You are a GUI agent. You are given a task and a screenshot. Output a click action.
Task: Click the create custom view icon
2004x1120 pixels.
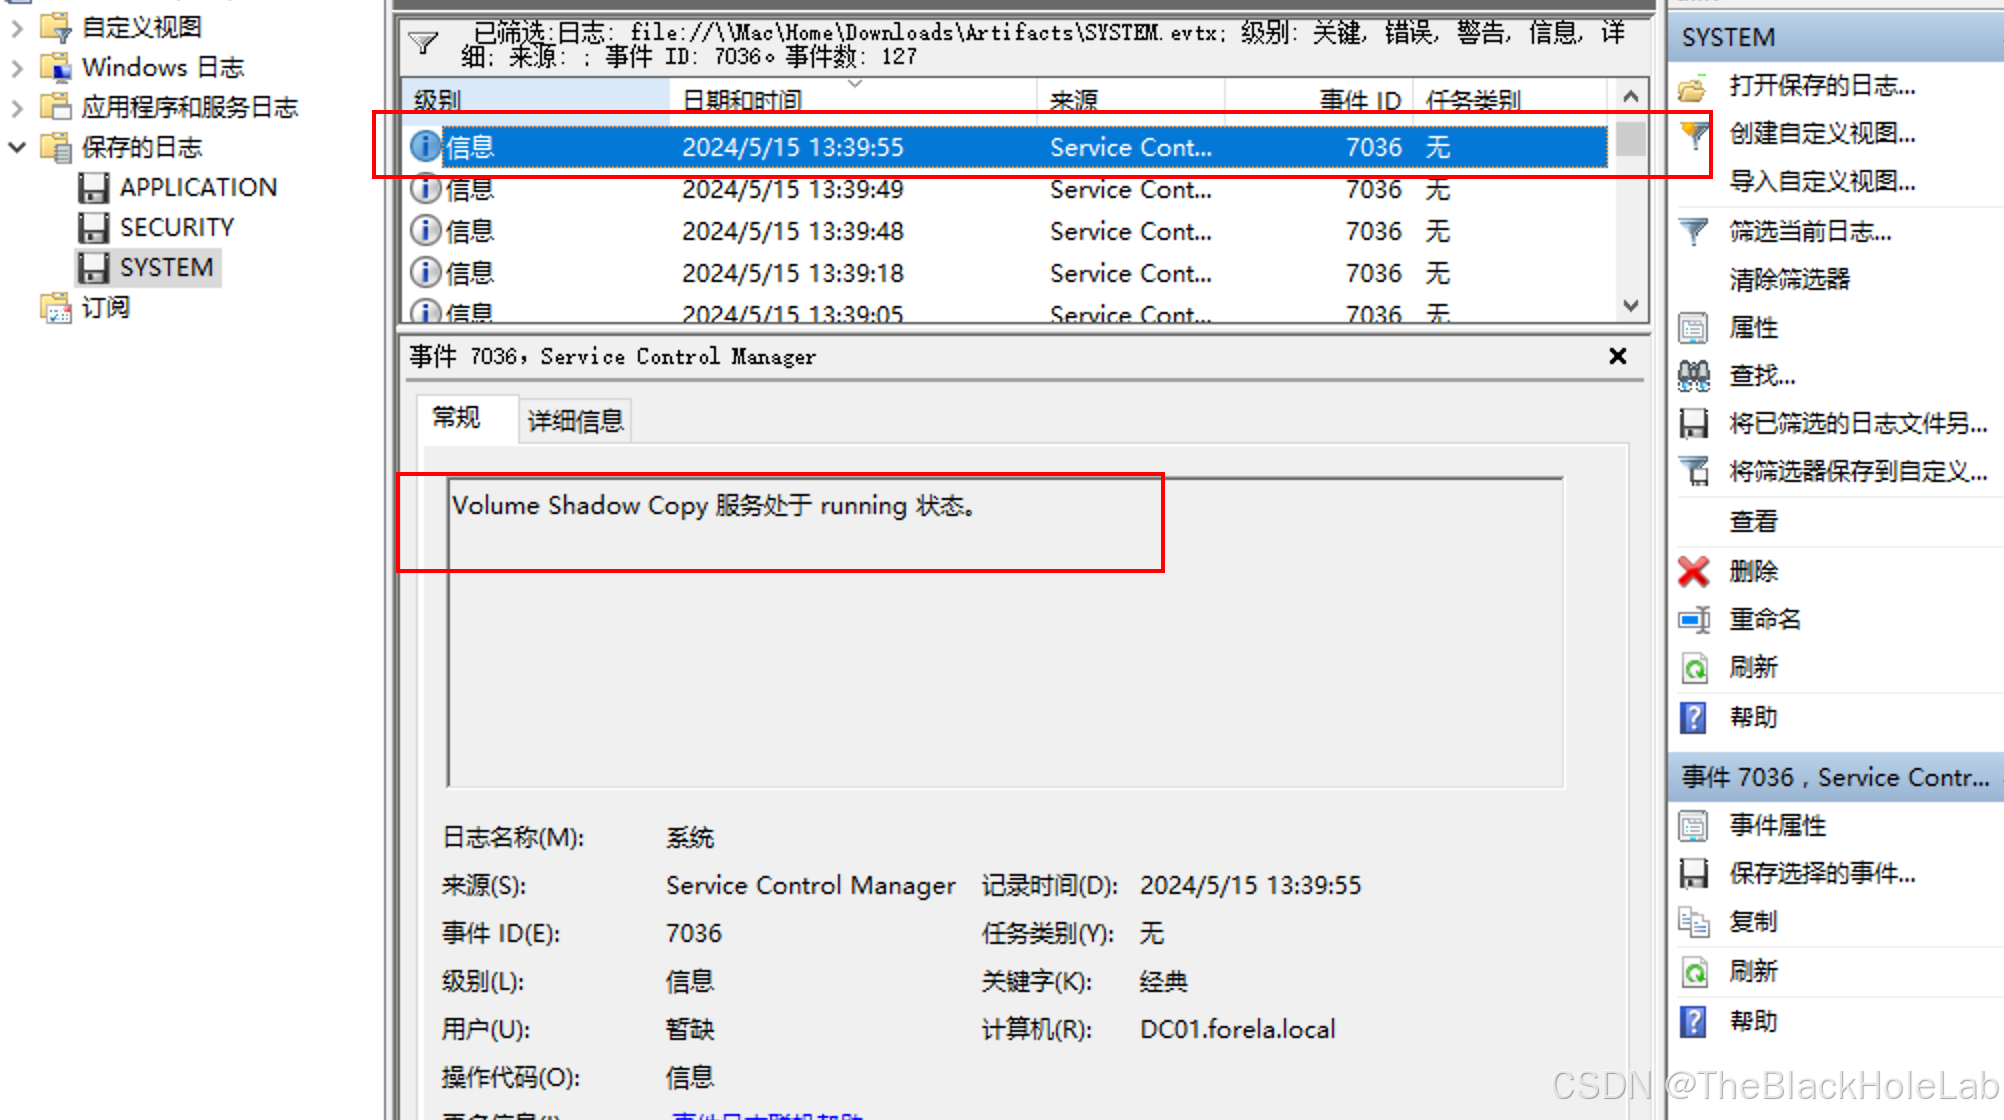tap(1692, 134)
